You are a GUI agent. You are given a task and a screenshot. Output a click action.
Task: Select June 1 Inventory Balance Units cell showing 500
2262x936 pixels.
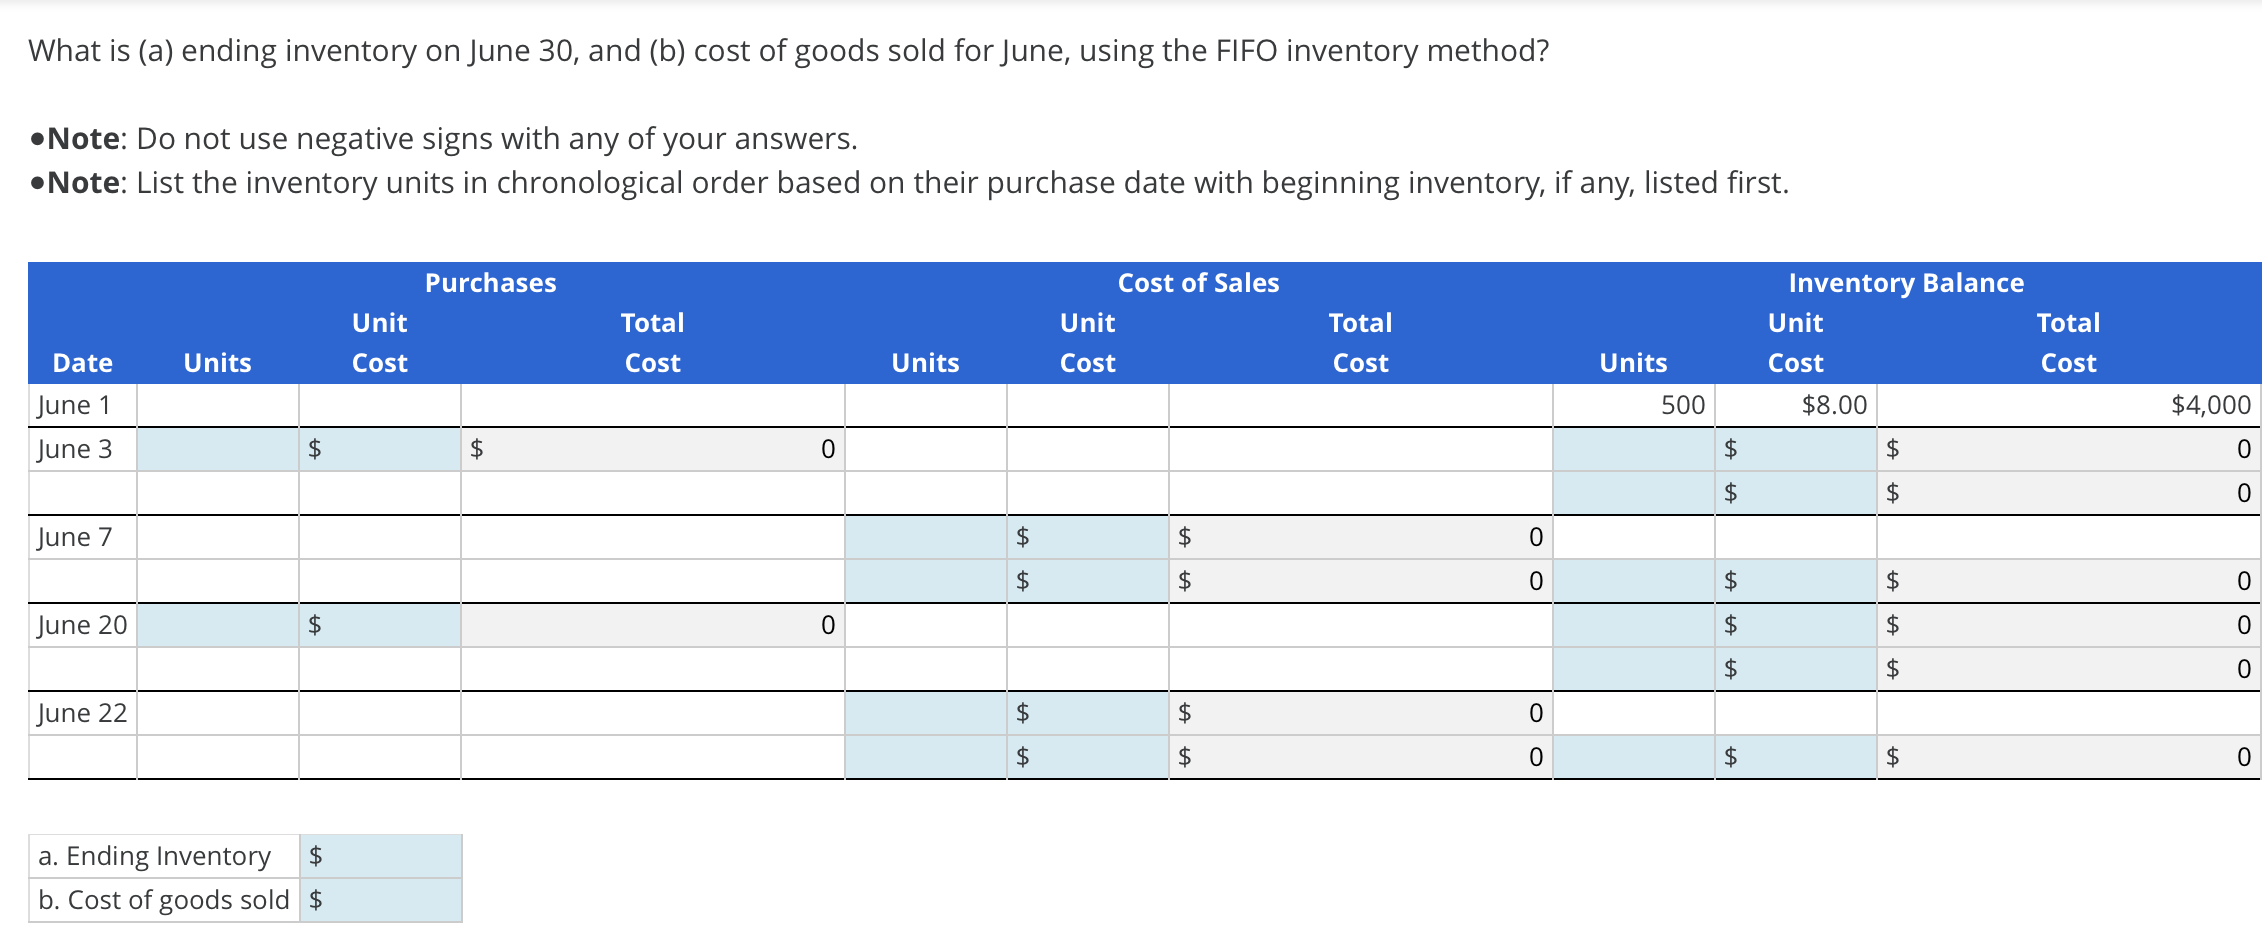(1633, 405)
